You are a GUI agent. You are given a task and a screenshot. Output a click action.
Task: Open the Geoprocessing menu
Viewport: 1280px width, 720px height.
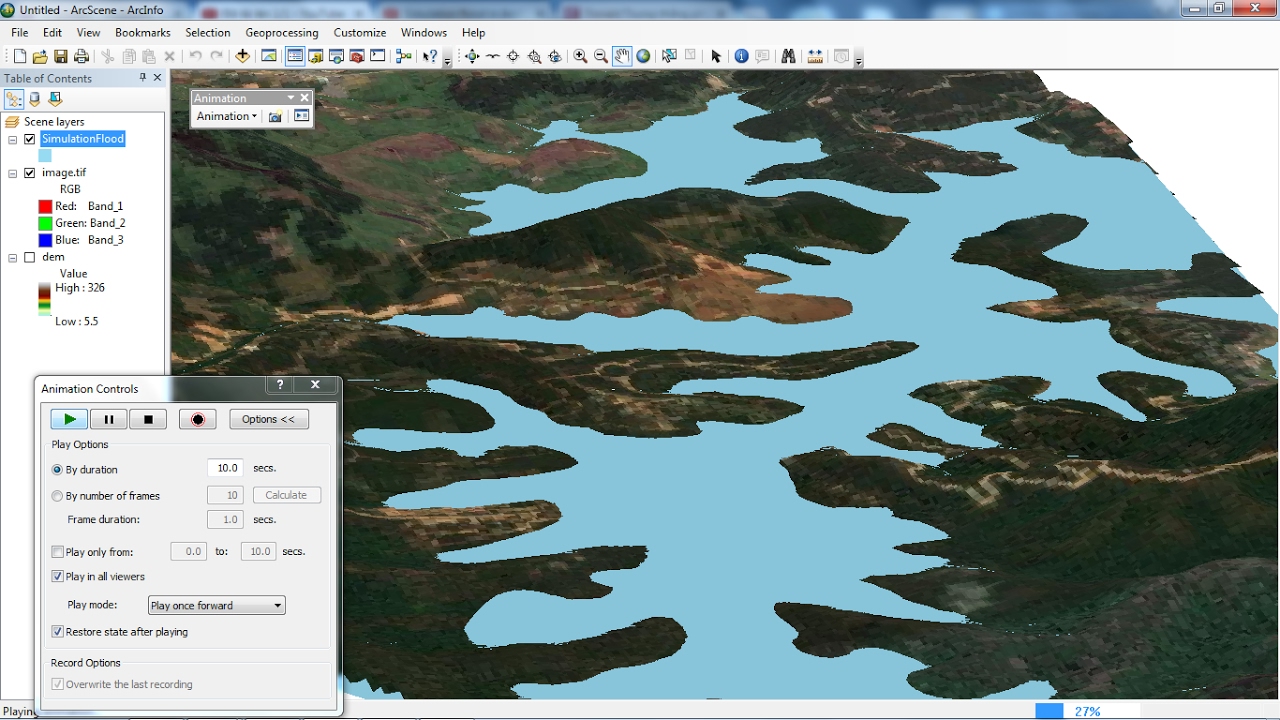click(x=282, y=33)
